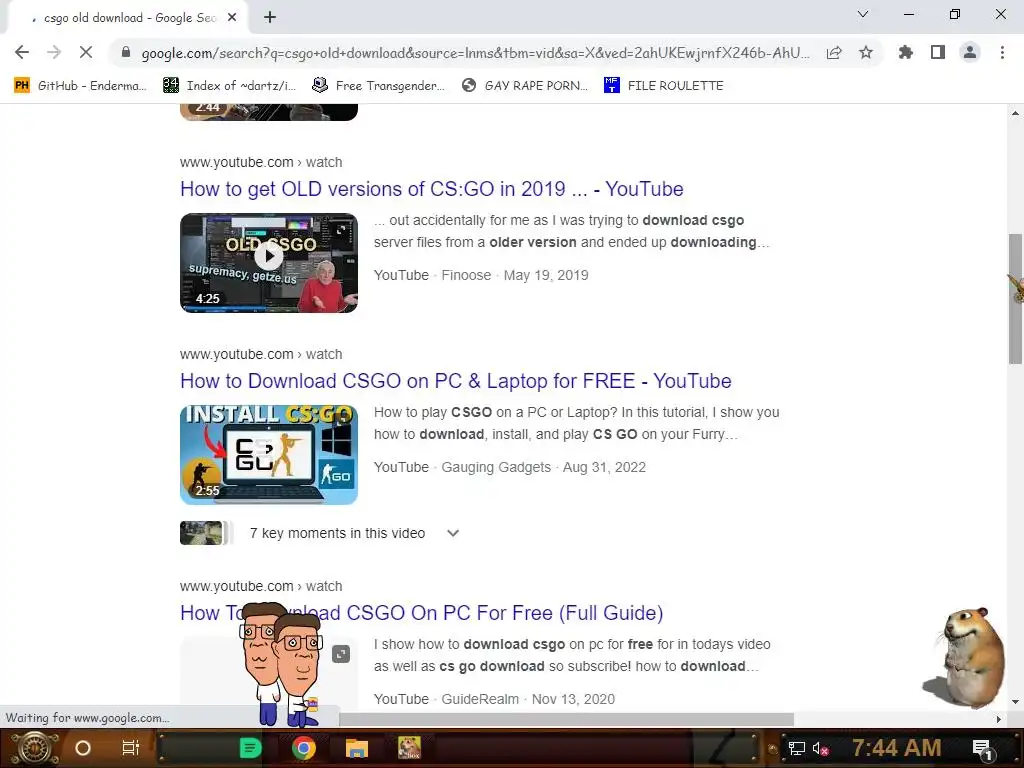The height and width of the screenshot is (768, 1024).
Task: Open Cortana search circle on taskbar
Action: [x=83, y=748]
